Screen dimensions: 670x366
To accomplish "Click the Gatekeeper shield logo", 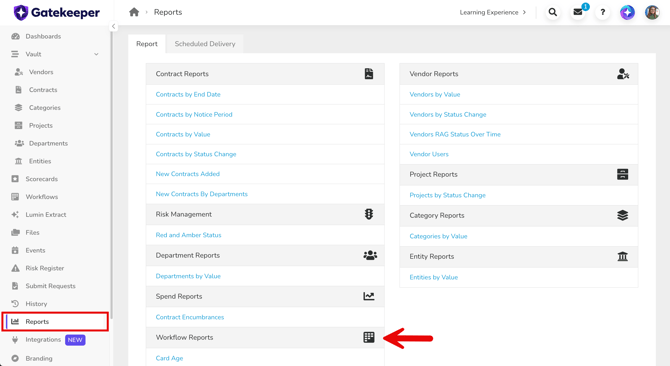I will [21, 12].
